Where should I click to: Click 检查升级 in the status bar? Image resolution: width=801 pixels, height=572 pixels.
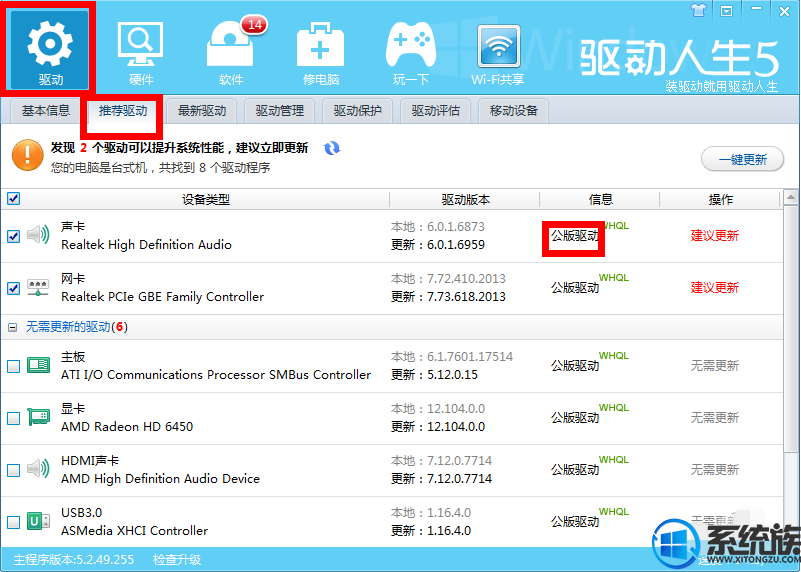tap(177, 560)
